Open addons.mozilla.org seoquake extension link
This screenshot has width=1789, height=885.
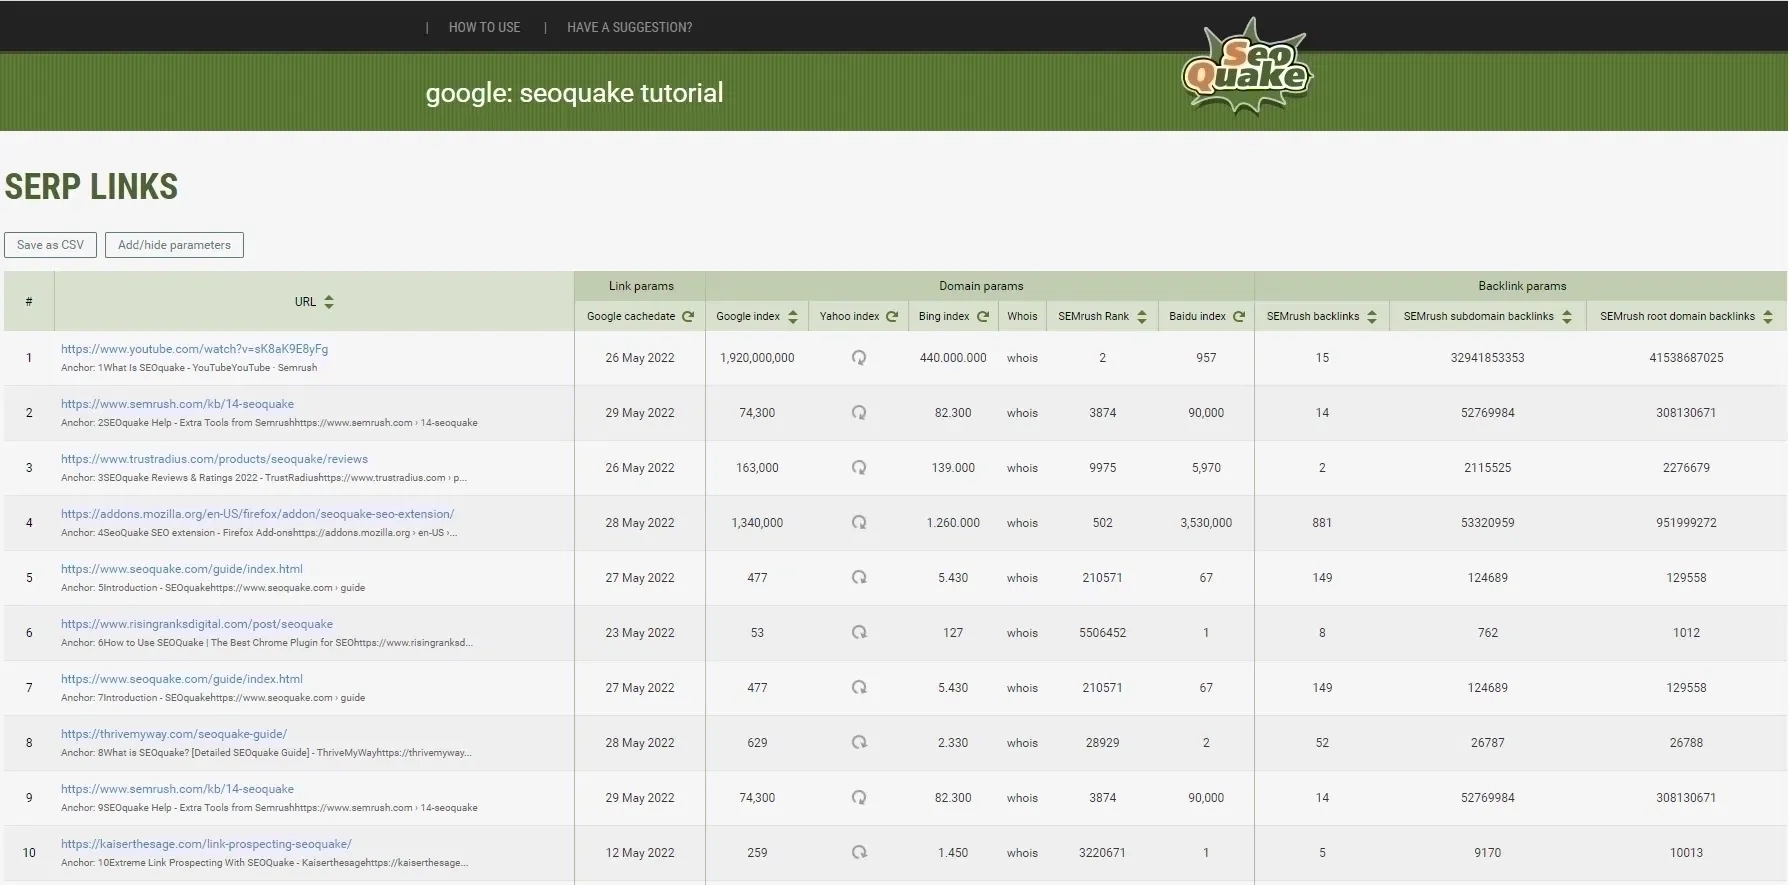coord(257,514)
